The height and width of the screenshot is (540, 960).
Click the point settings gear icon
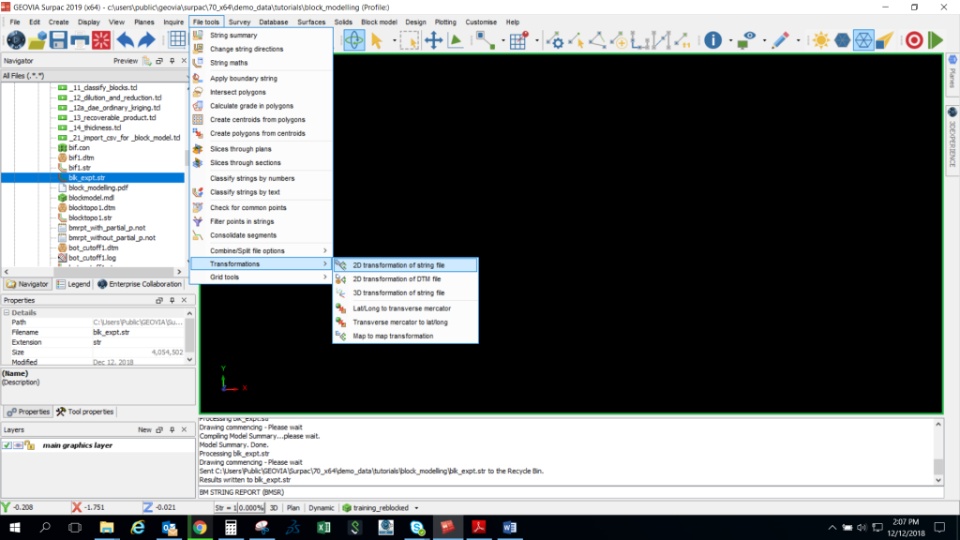[555, 40]
